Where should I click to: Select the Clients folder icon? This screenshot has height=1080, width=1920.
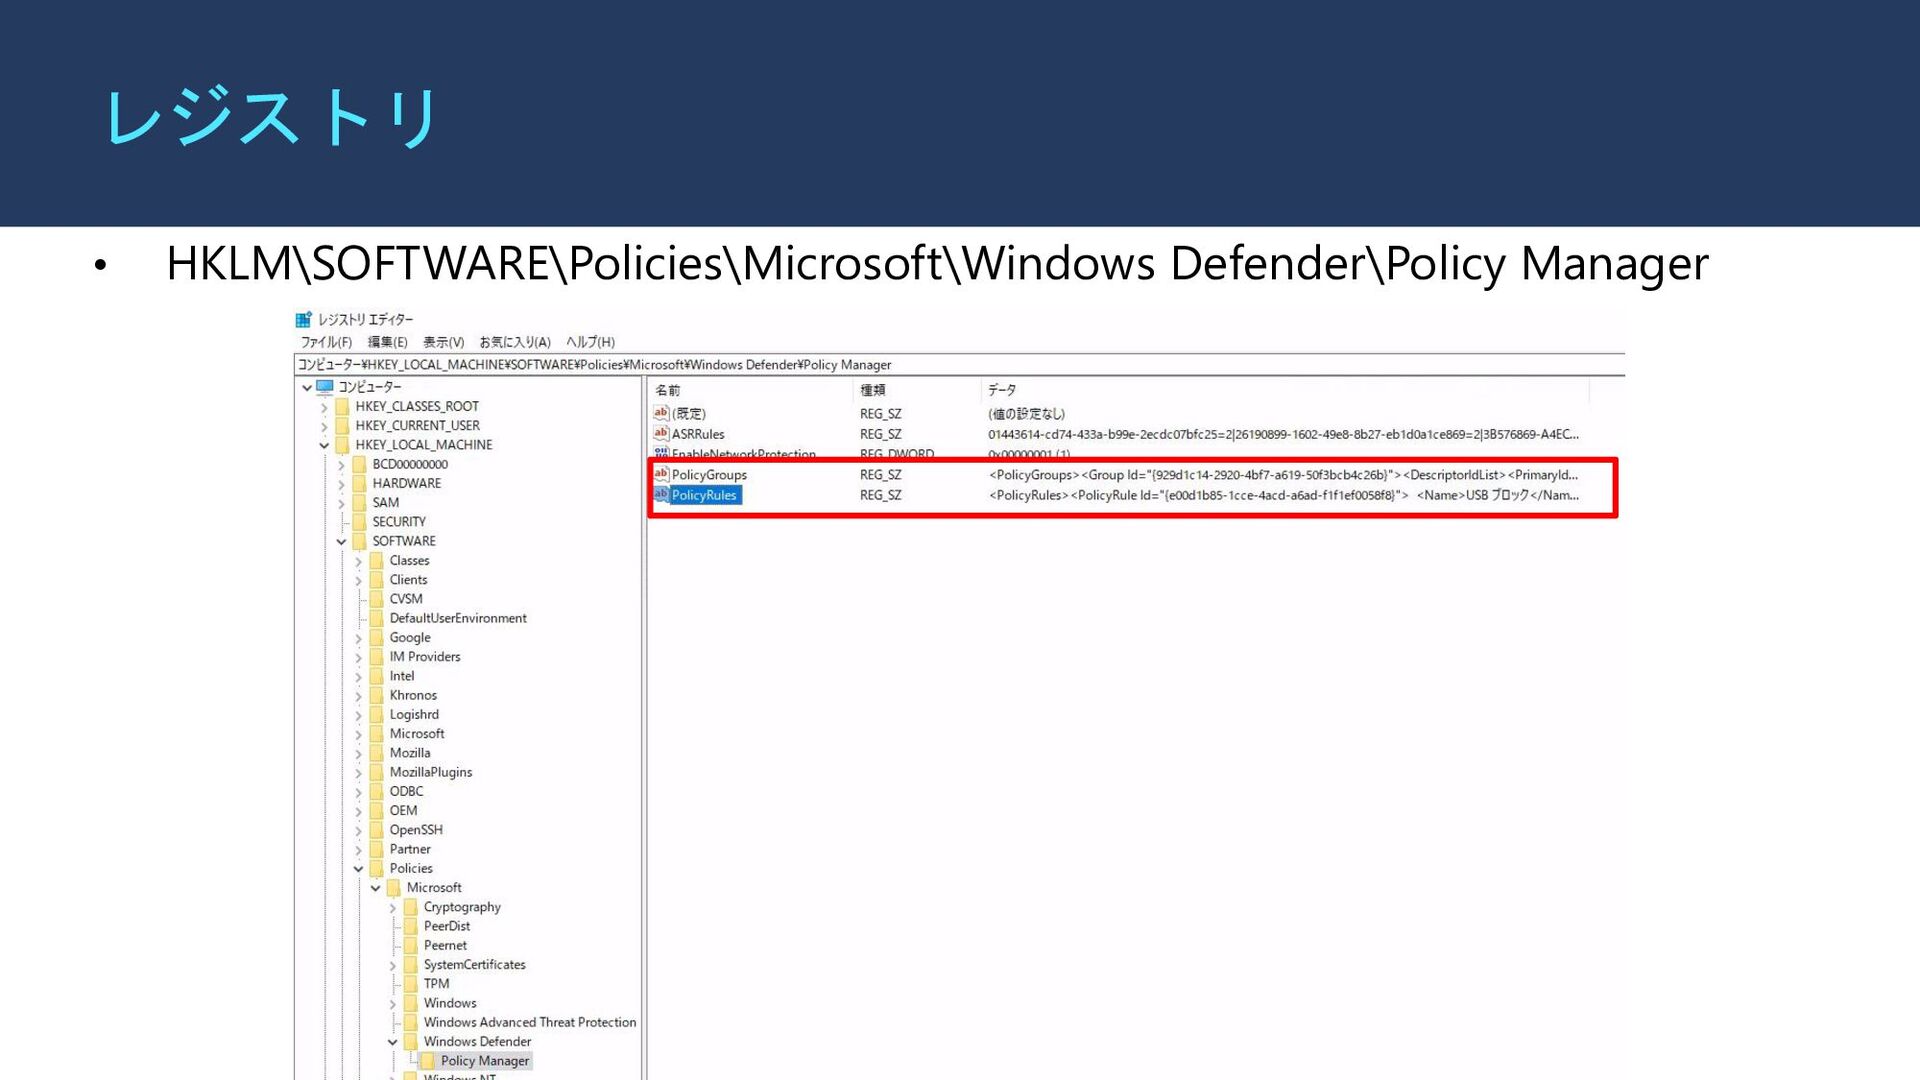click(x=376, y=580)
